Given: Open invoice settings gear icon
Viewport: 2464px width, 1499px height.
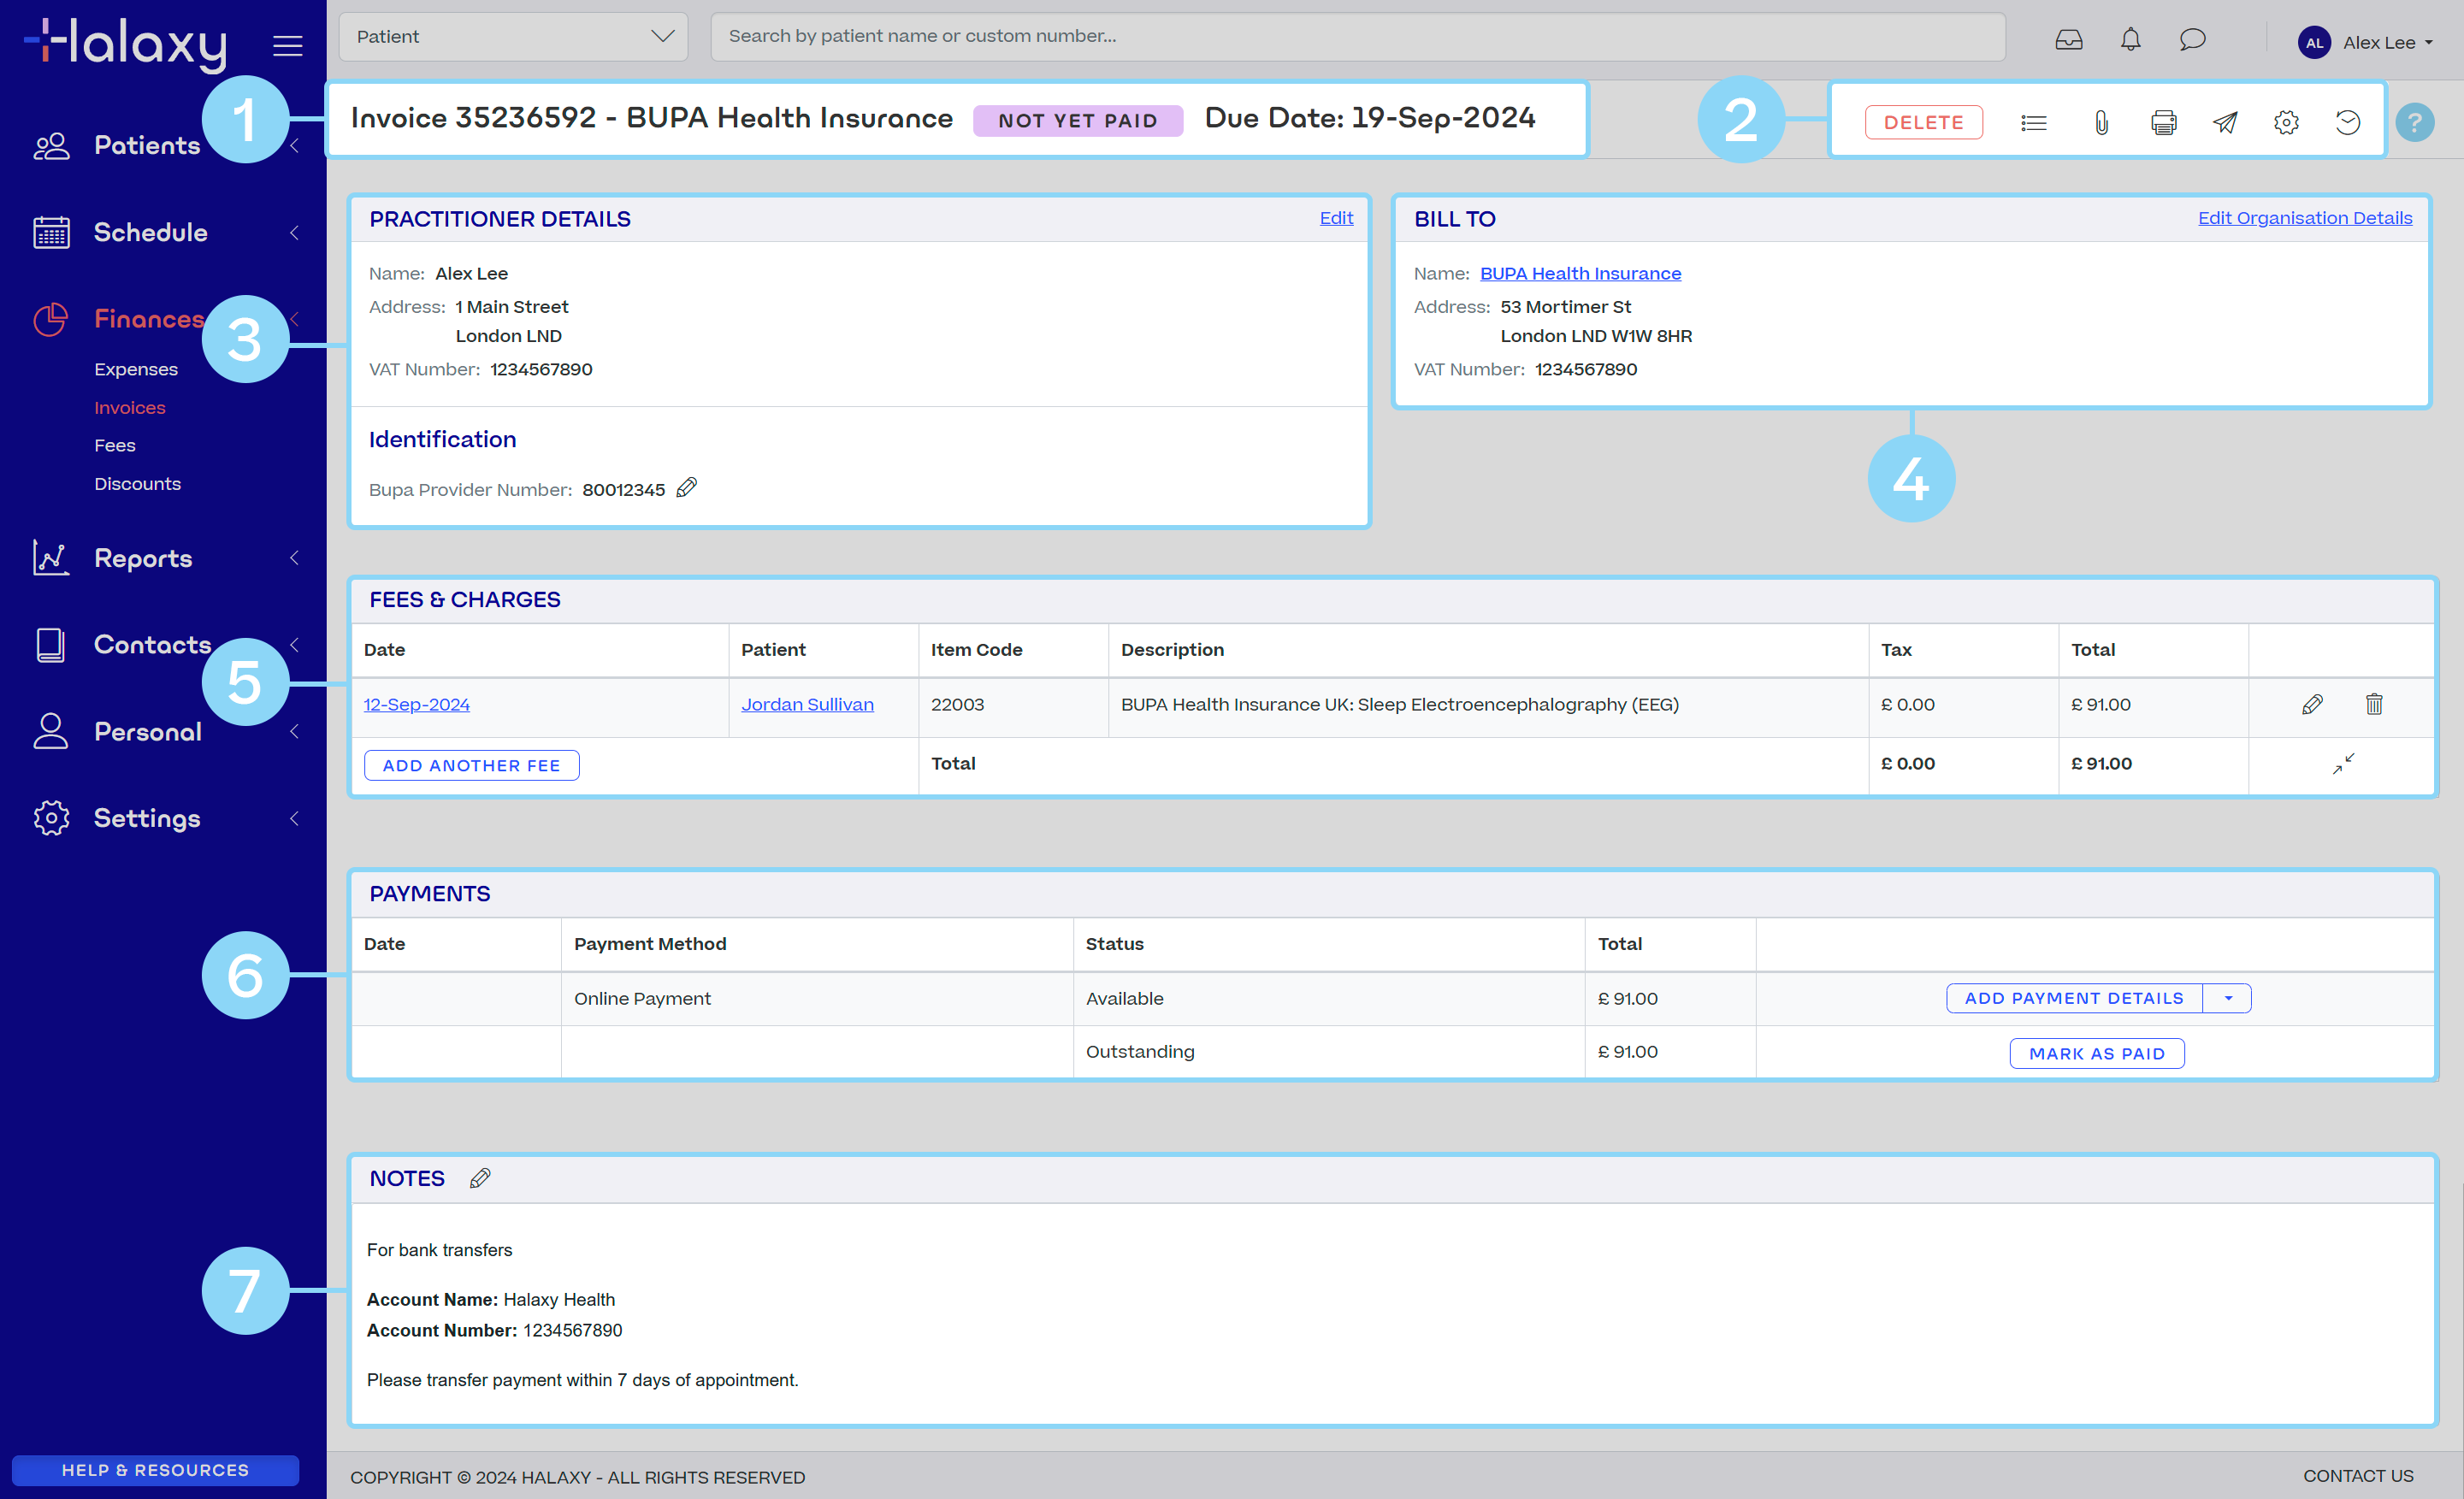Looking at the screenshot, I should (x=2286, y=122).
